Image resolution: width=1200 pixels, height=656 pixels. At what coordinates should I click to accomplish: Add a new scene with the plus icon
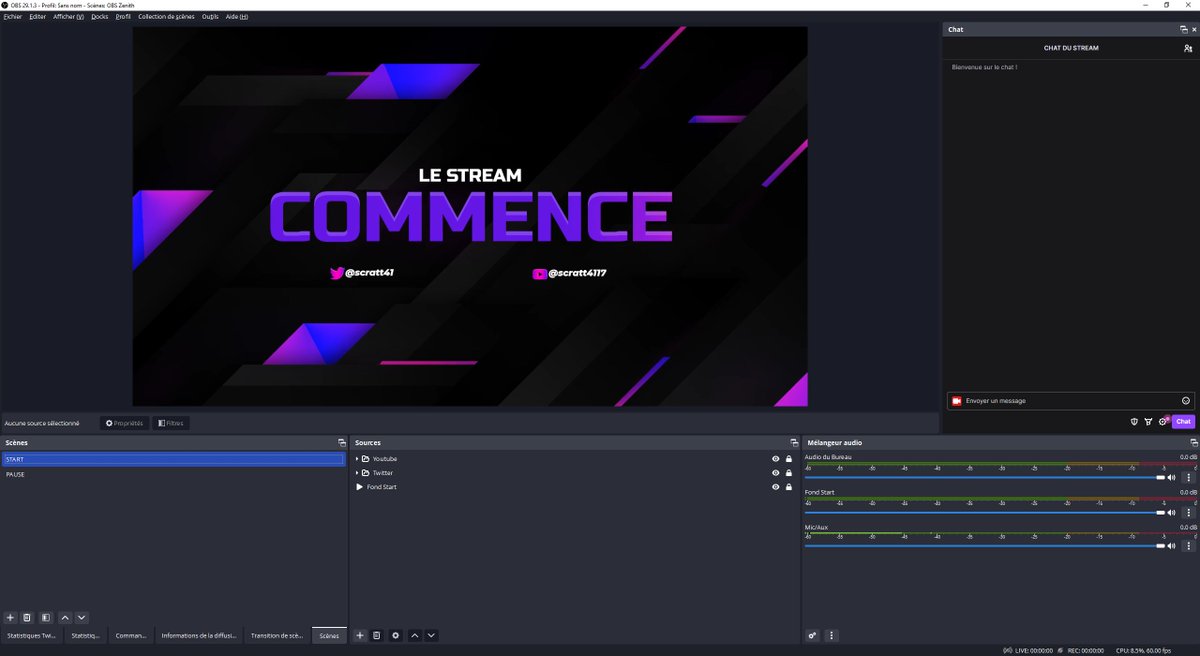(10, 618)
